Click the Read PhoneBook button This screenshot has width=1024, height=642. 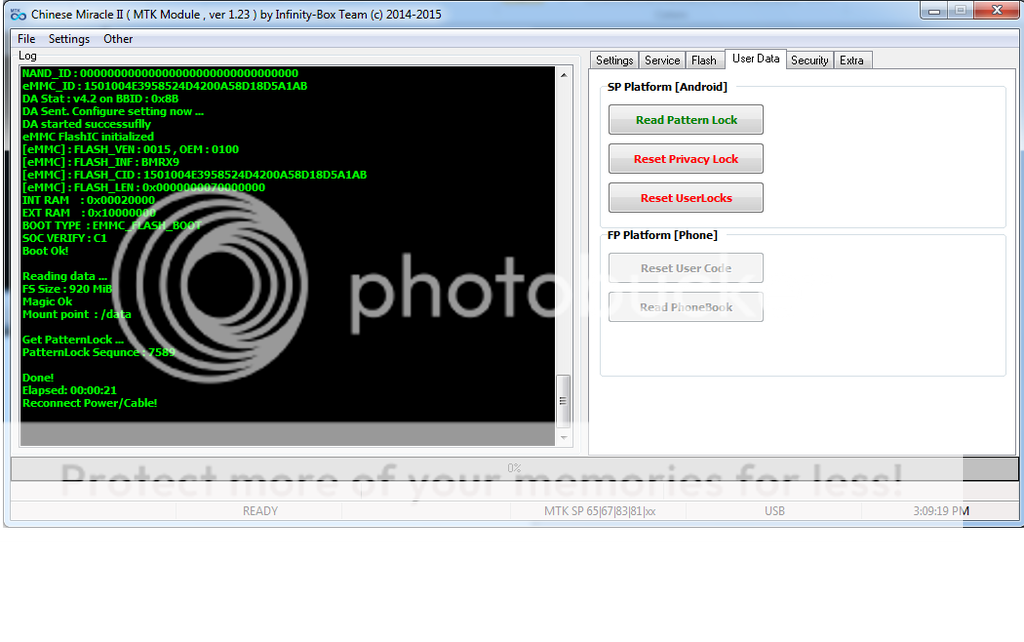point(686,307)
